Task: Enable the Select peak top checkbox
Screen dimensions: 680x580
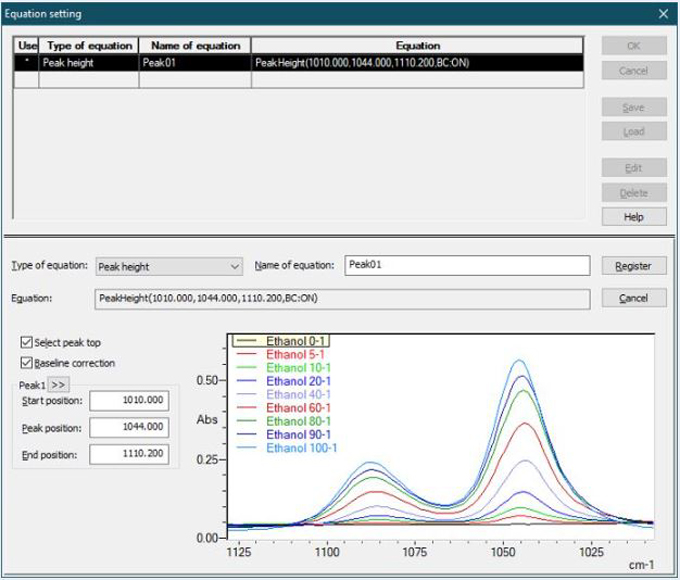Action: (x=27, y=343)
